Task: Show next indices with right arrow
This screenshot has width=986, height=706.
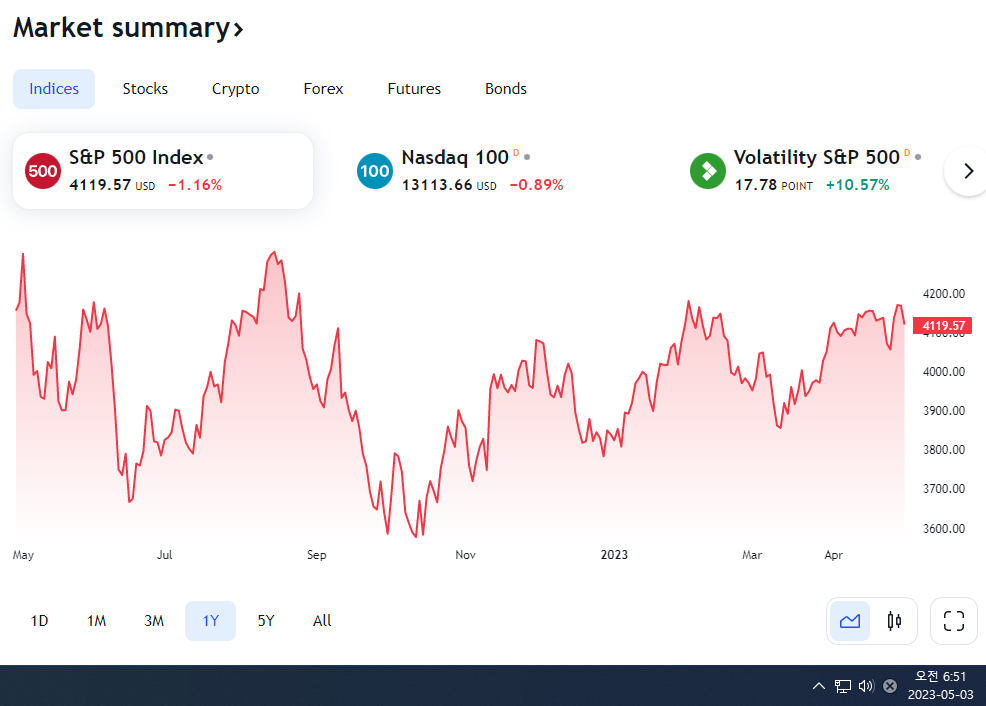Action: (968, 171)
